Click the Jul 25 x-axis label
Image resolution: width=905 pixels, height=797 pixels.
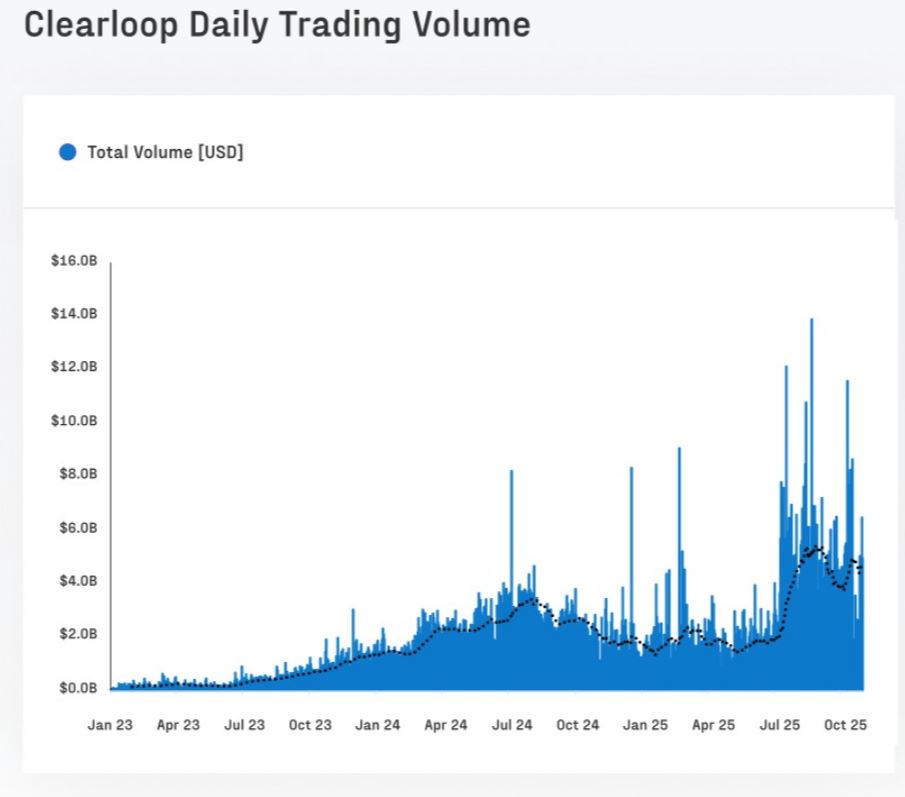click(780, 725)
